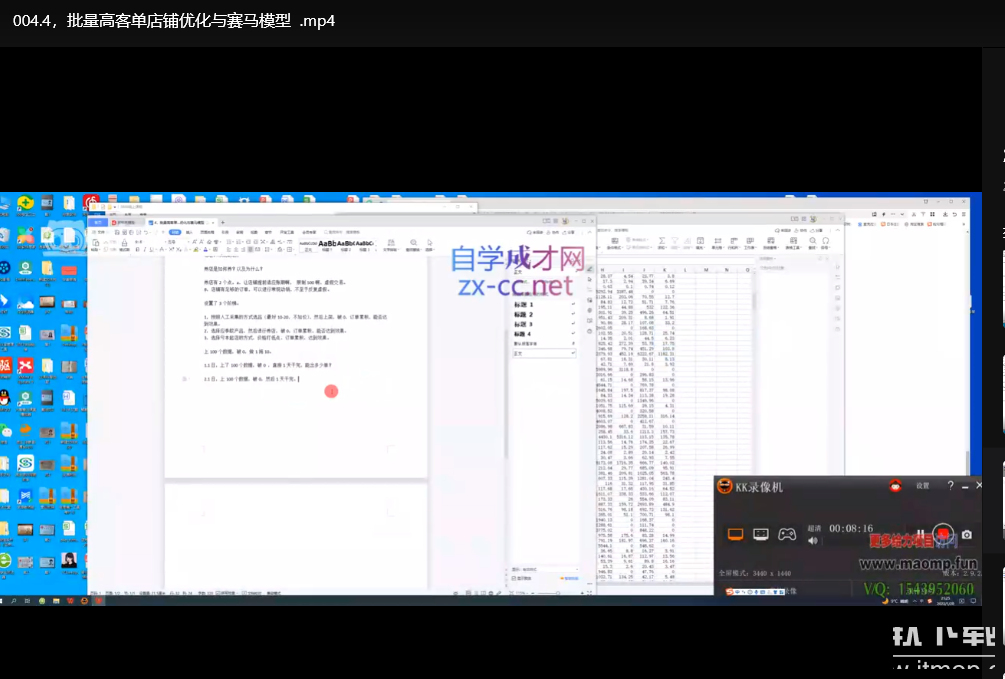The image size is (1005, 679).
Task: Choose region recording mode icon in KK录像机
Action: click(x=761, y=535)
